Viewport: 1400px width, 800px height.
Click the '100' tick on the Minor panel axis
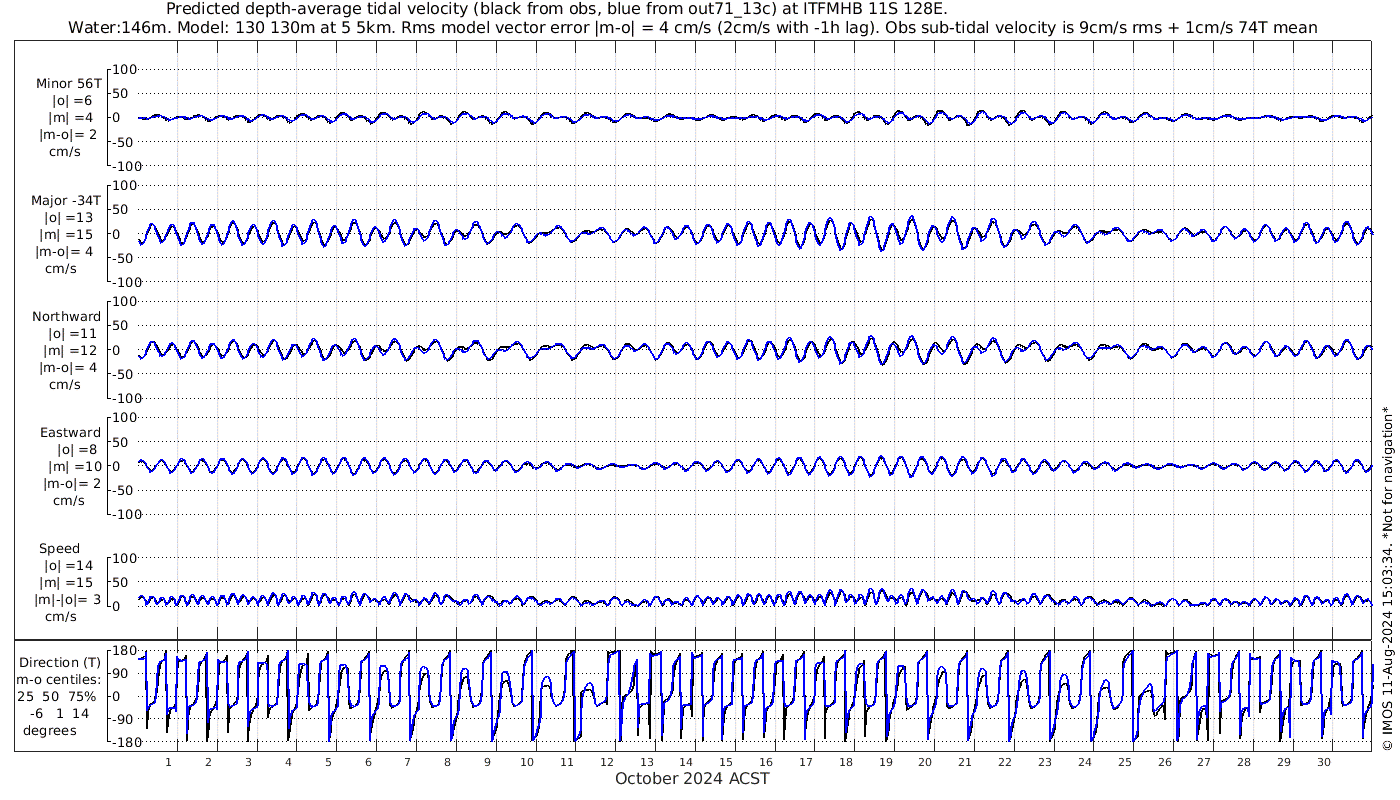coord(124,69)
